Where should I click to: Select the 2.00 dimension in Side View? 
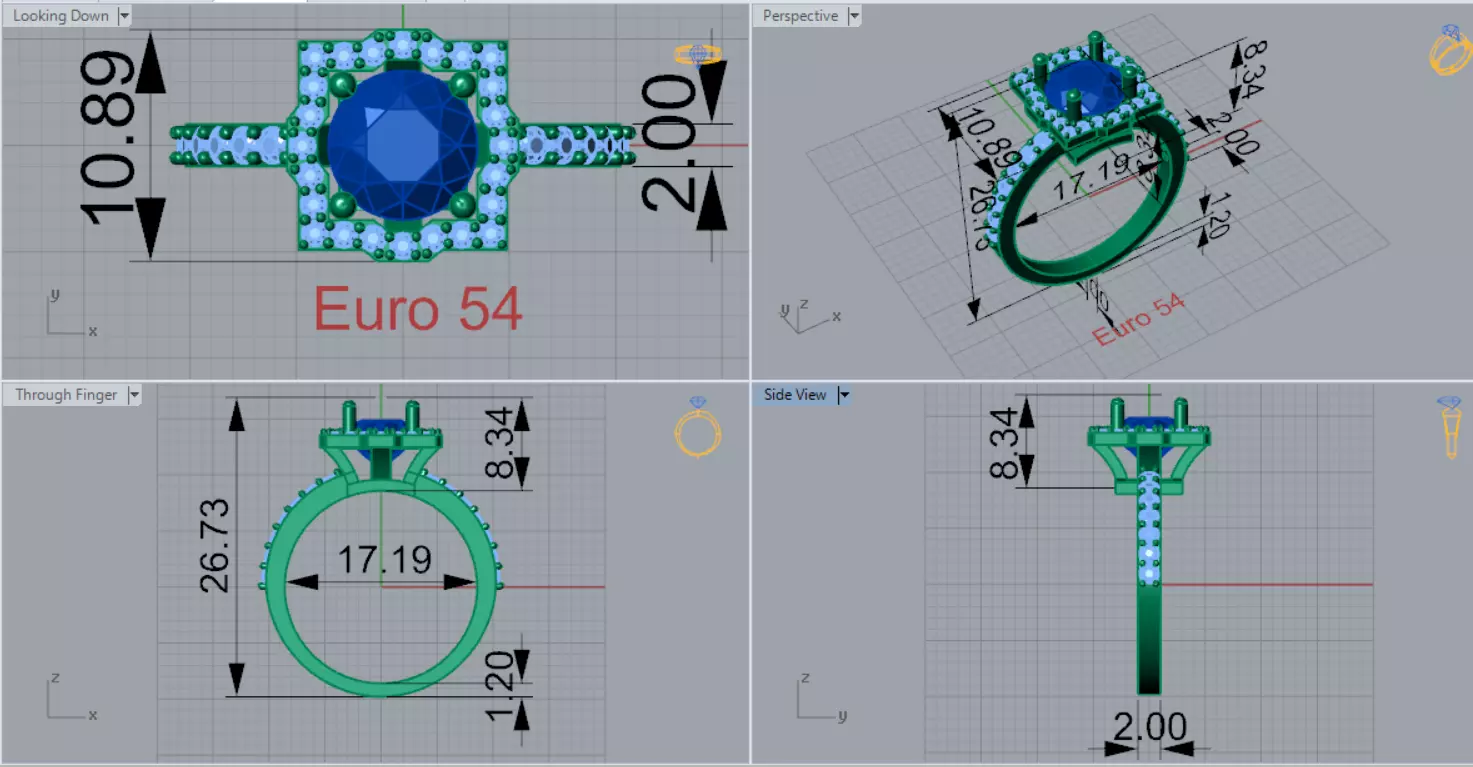(1149, 727)
